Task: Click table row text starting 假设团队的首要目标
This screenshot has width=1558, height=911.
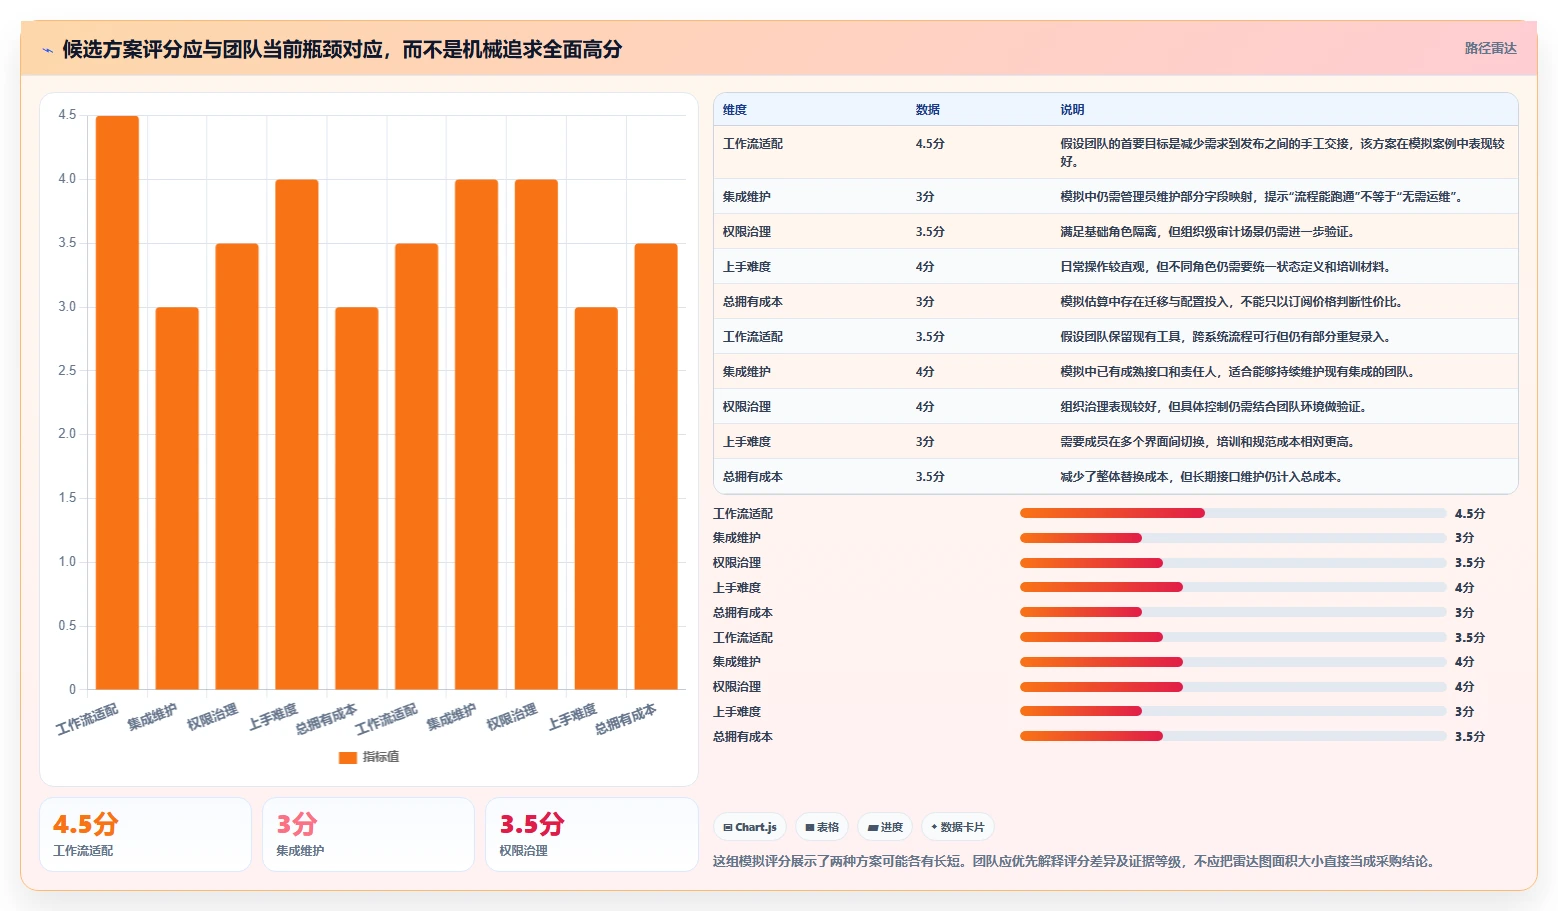Action: tap(1282, 152)
